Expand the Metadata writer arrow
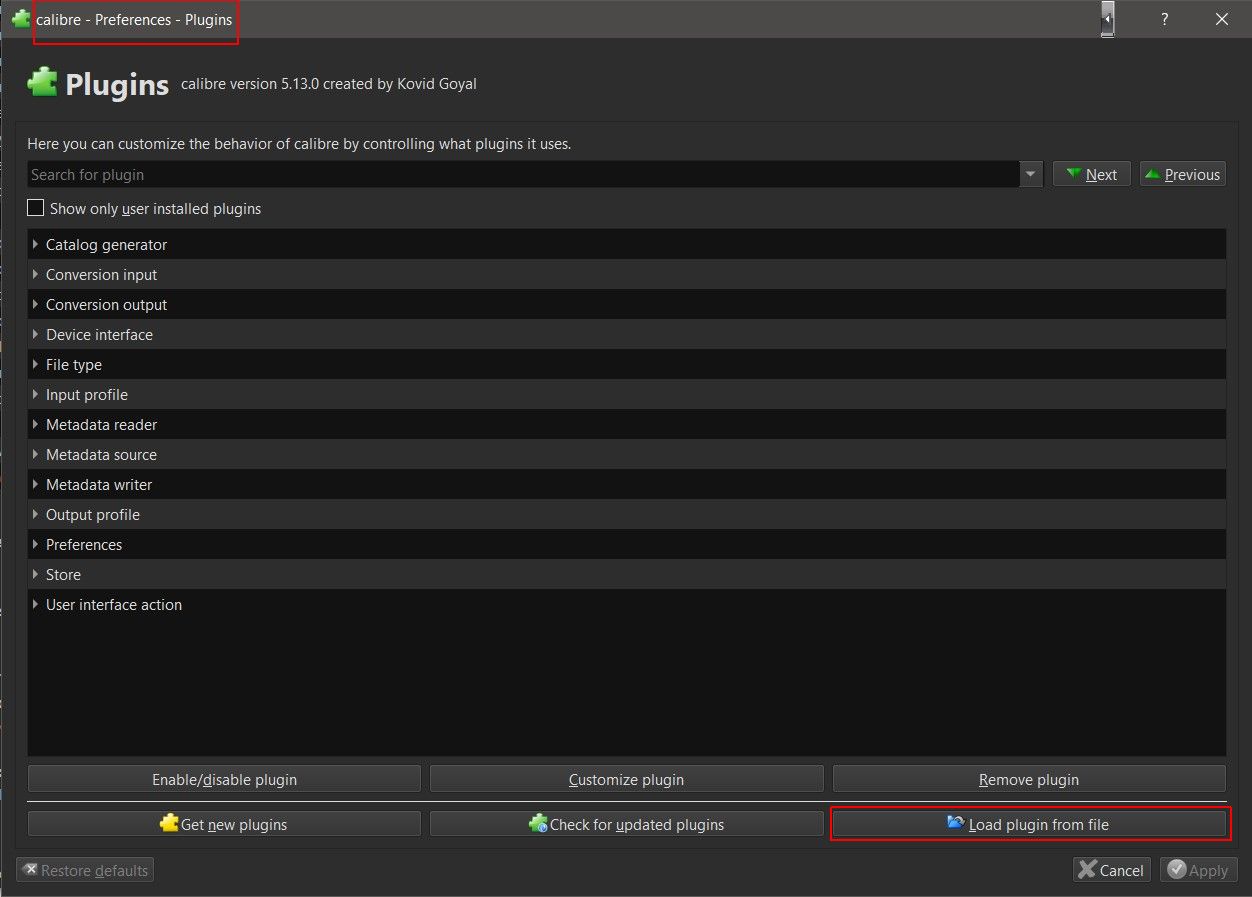 (x=36, y=484)
